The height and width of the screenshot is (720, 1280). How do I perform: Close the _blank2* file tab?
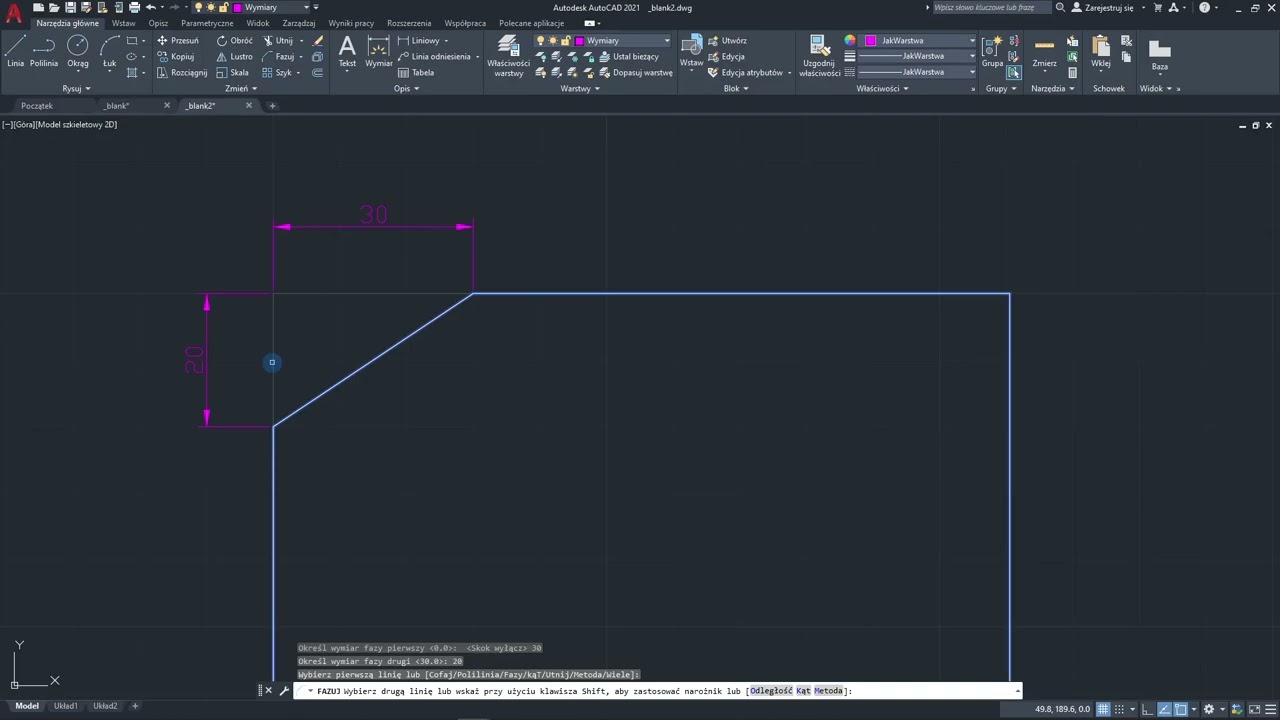click(249, 105)
